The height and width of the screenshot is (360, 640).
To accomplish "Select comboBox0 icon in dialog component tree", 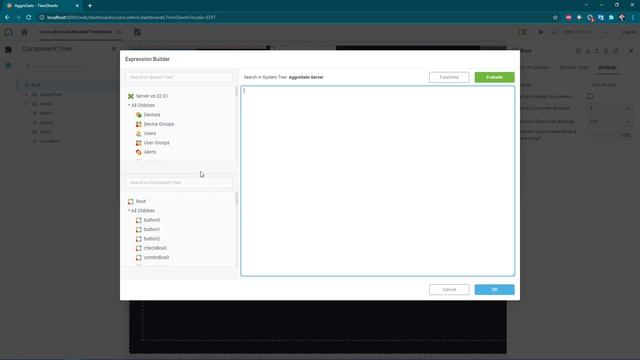I will 138,258.
